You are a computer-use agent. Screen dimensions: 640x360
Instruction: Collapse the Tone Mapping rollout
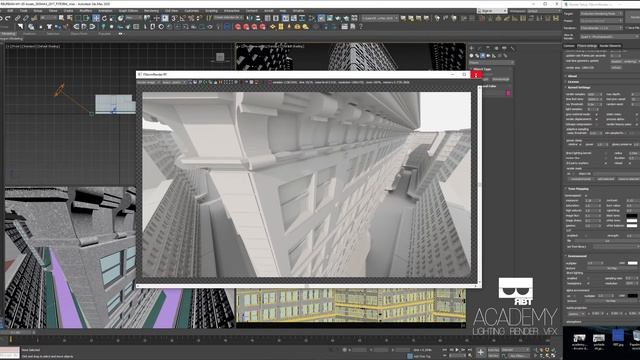[577, 189]
